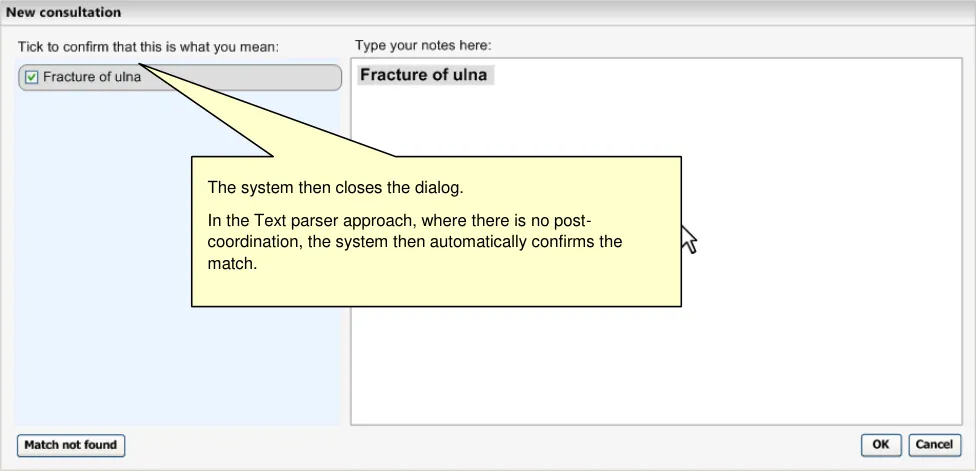Select the Fracture of ulna match label
Screen dimensions: 976x471
pos(92,77)
